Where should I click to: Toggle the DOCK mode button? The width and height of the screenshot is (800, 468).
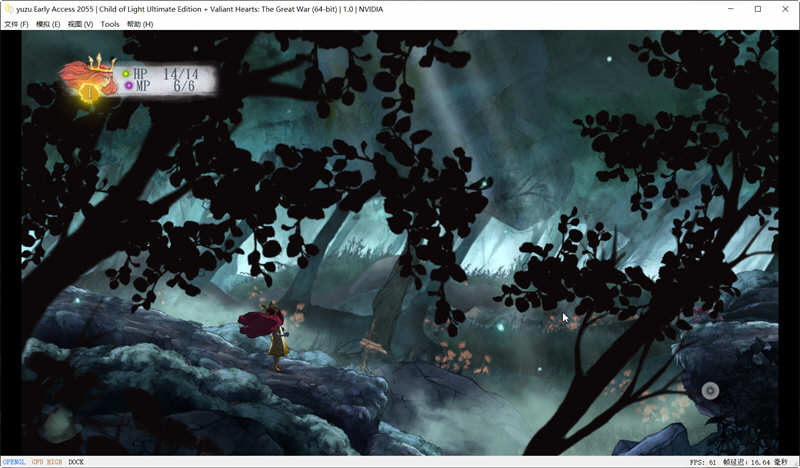(76, 462)
